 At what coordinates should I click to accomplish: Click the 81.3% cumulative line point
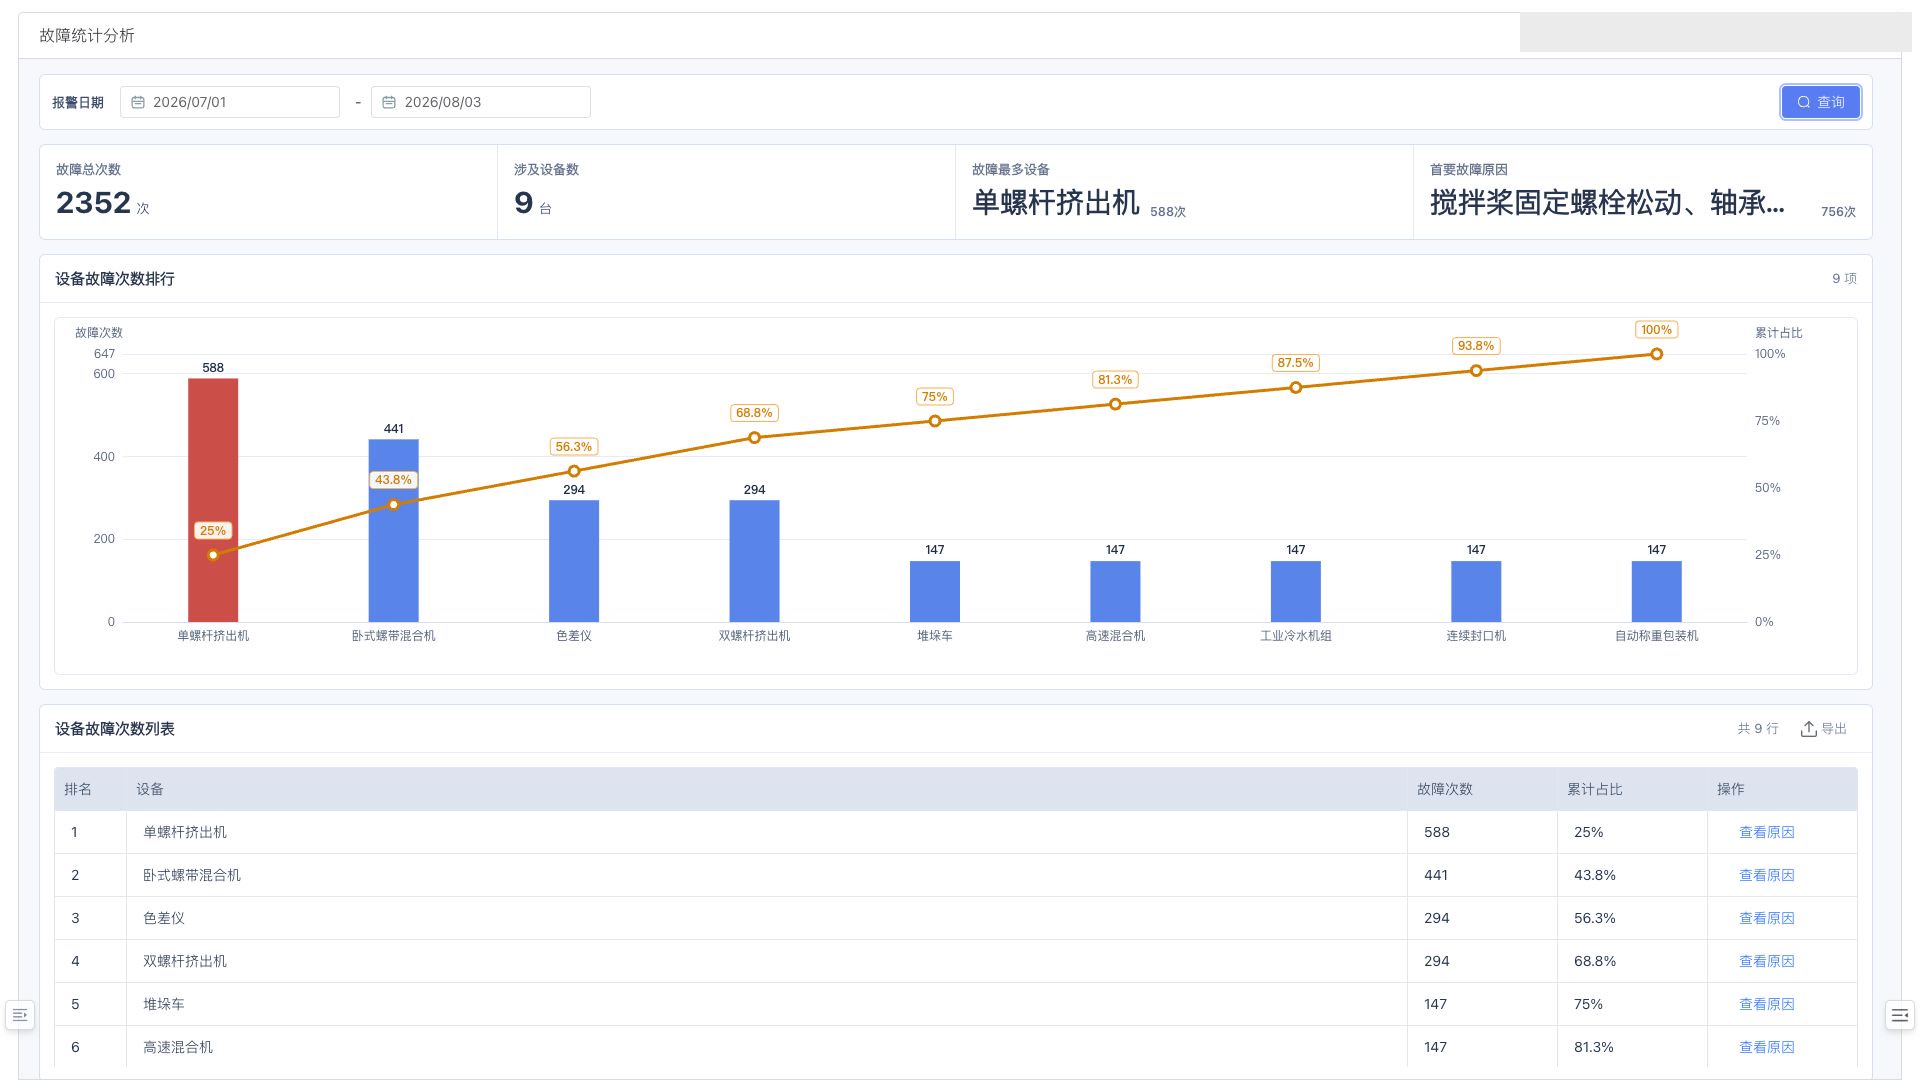[1115, 404]
